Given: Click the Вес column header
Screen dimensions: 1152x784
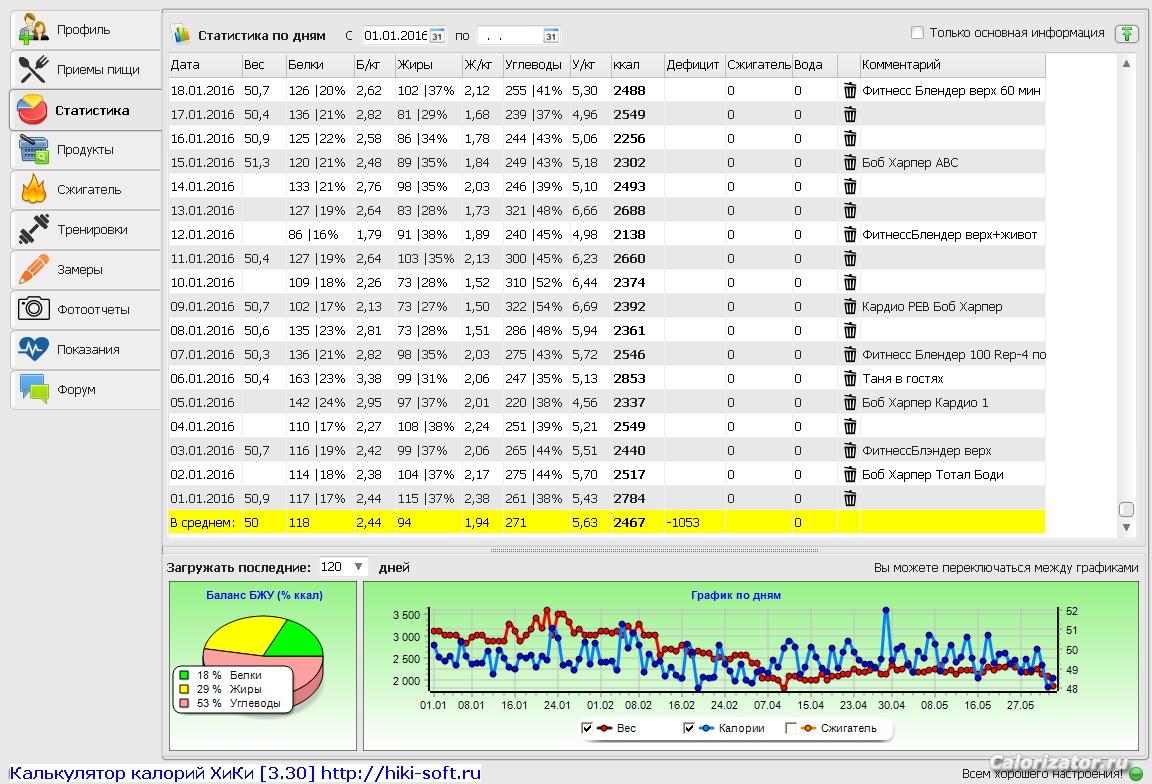Looking at the screenshot, I should pyautogui.click(x=264, y=65).
